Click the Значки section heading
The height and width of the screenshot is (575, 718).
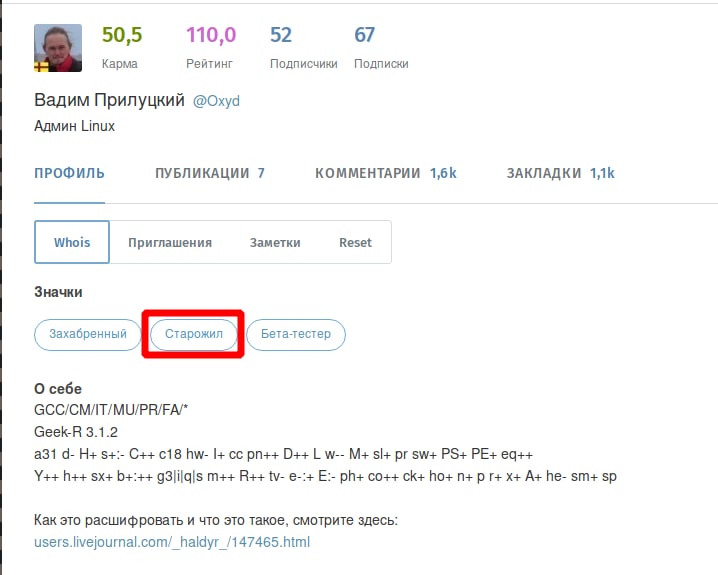pyautogui.click(x=58, y=292)
